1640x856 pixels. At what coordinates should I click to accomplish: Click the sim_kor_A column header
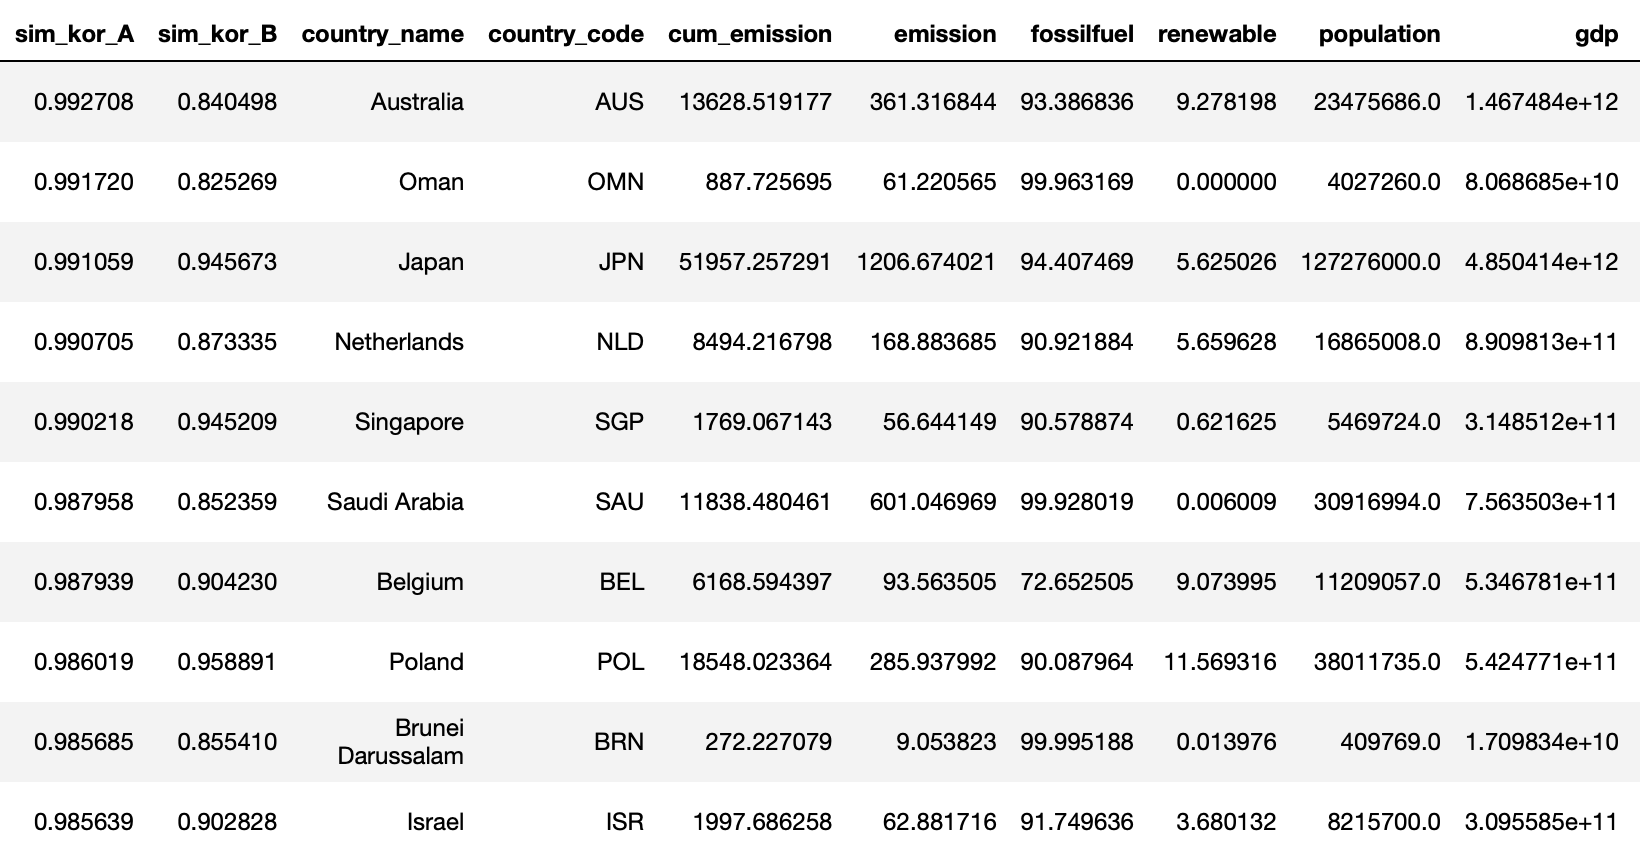(x=74, y=34)
